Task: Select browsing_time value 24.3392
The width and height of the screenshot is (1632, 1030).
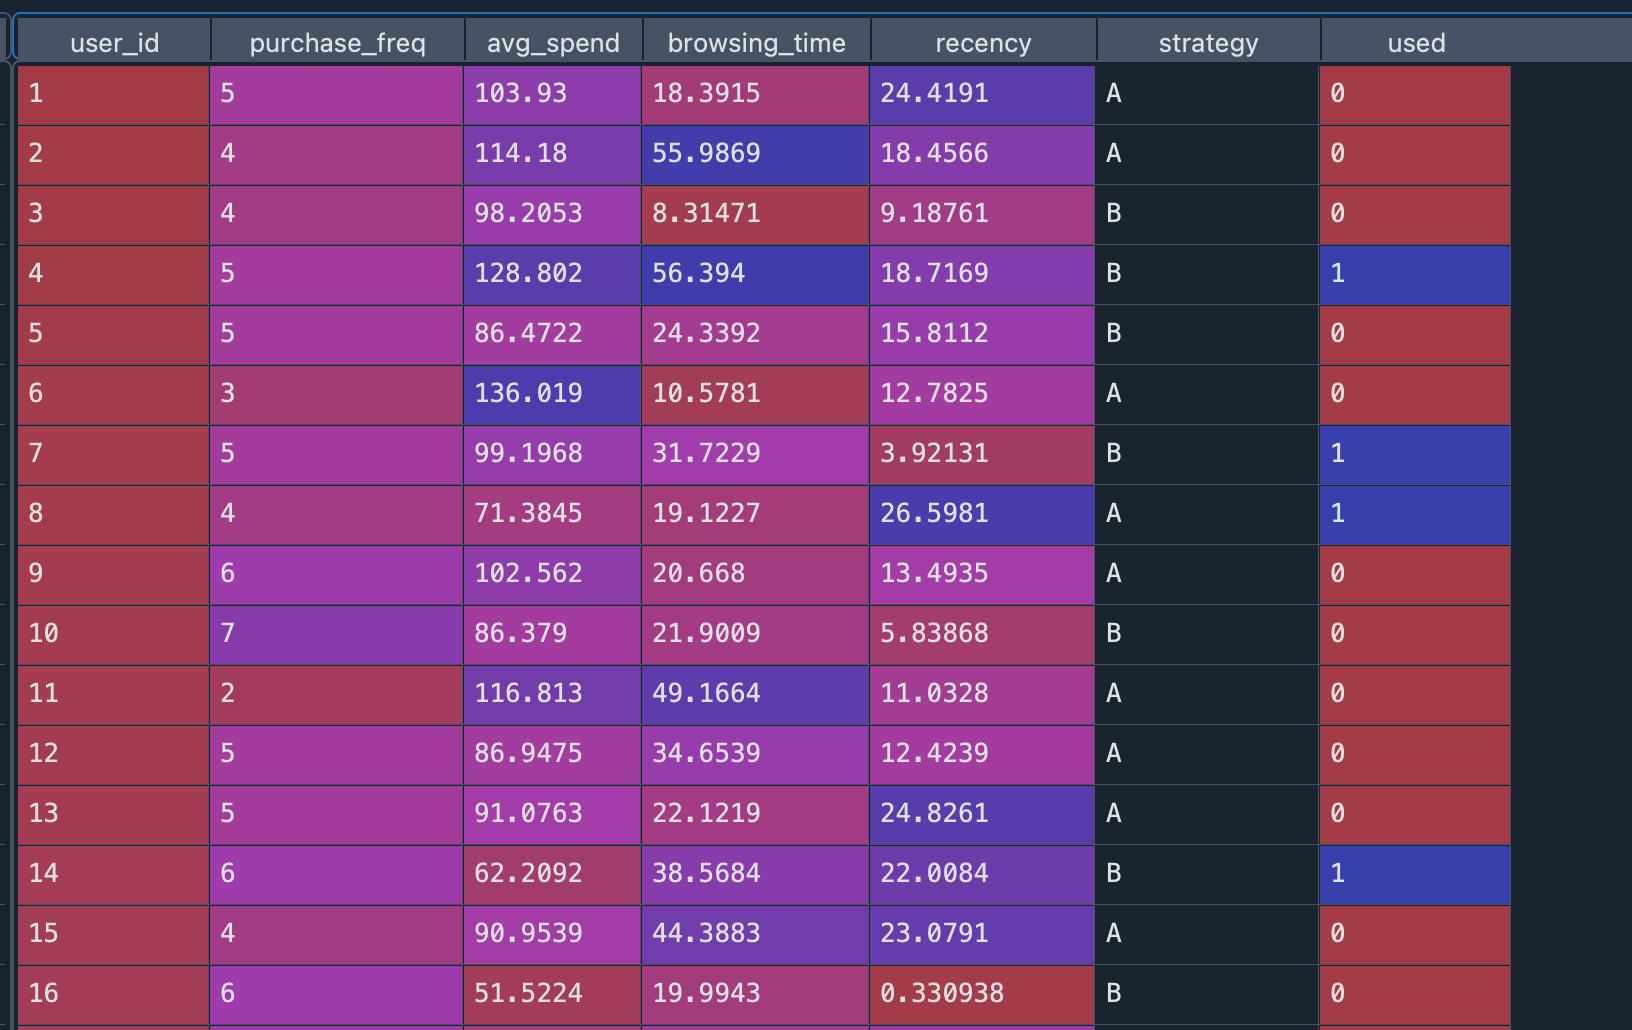Action: [x=755, y=335]
